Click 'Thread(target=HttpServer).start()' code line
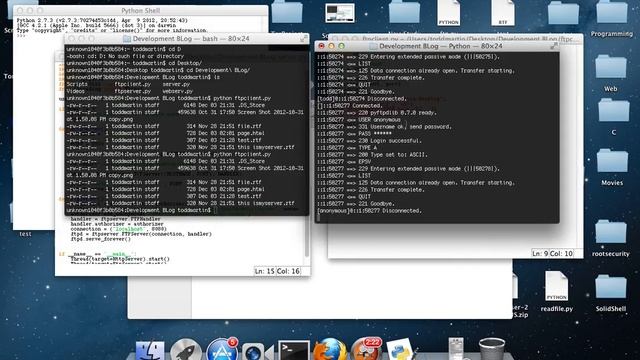 pos(120,259)
